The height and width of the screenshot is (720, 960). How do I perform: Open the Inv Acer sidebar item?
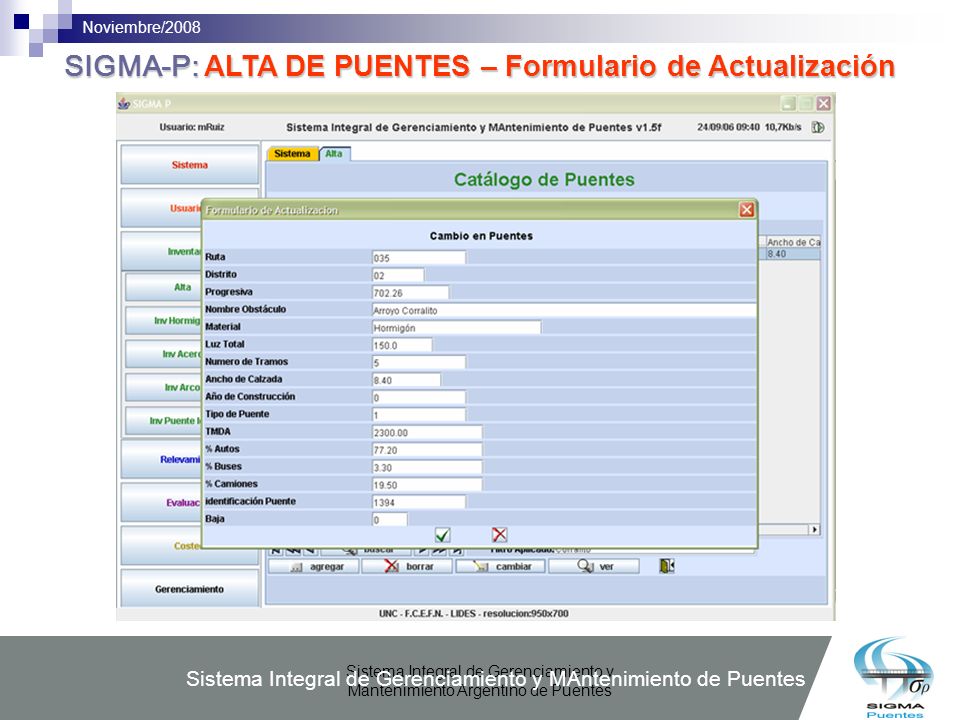pos(164,354)
